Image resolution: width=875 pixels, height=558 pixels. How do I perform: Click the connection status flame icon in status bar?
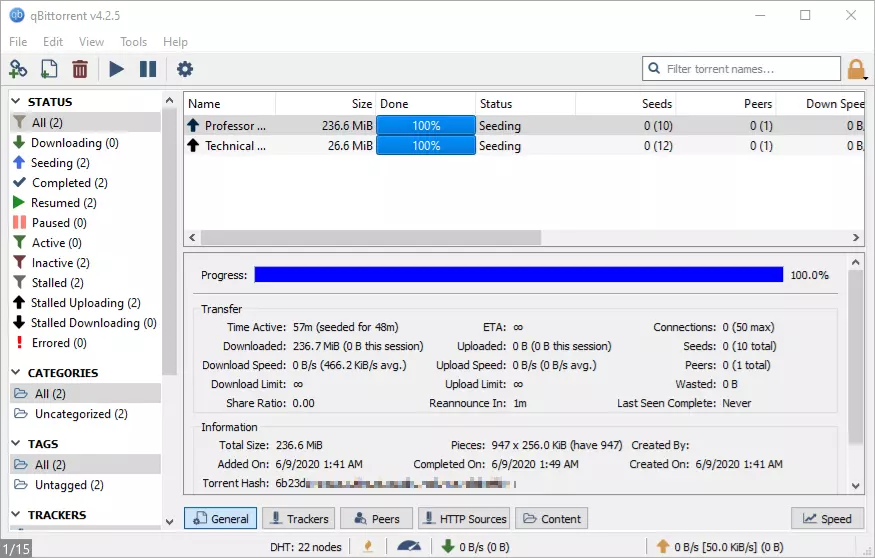point(368,546)
